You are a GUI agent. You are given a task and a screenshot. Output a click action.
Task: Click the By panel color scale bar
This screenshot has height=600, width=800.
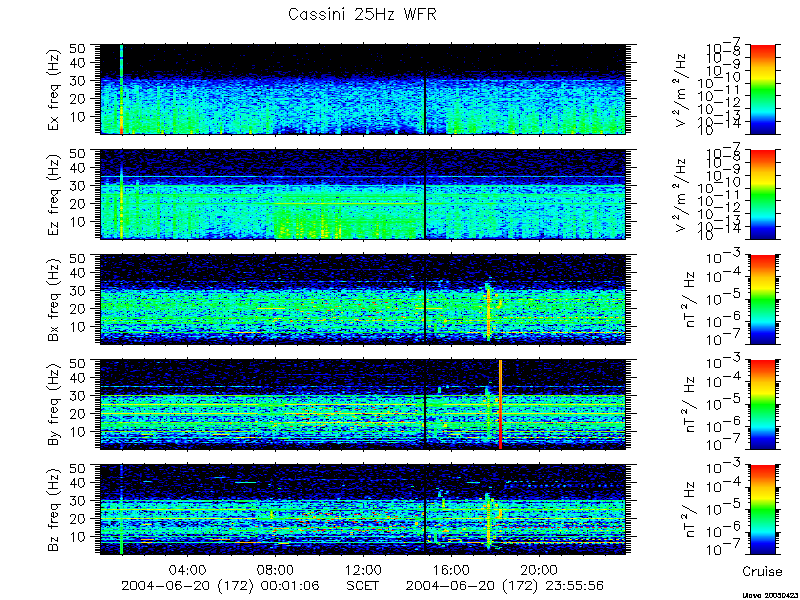(x=762, y=404)
